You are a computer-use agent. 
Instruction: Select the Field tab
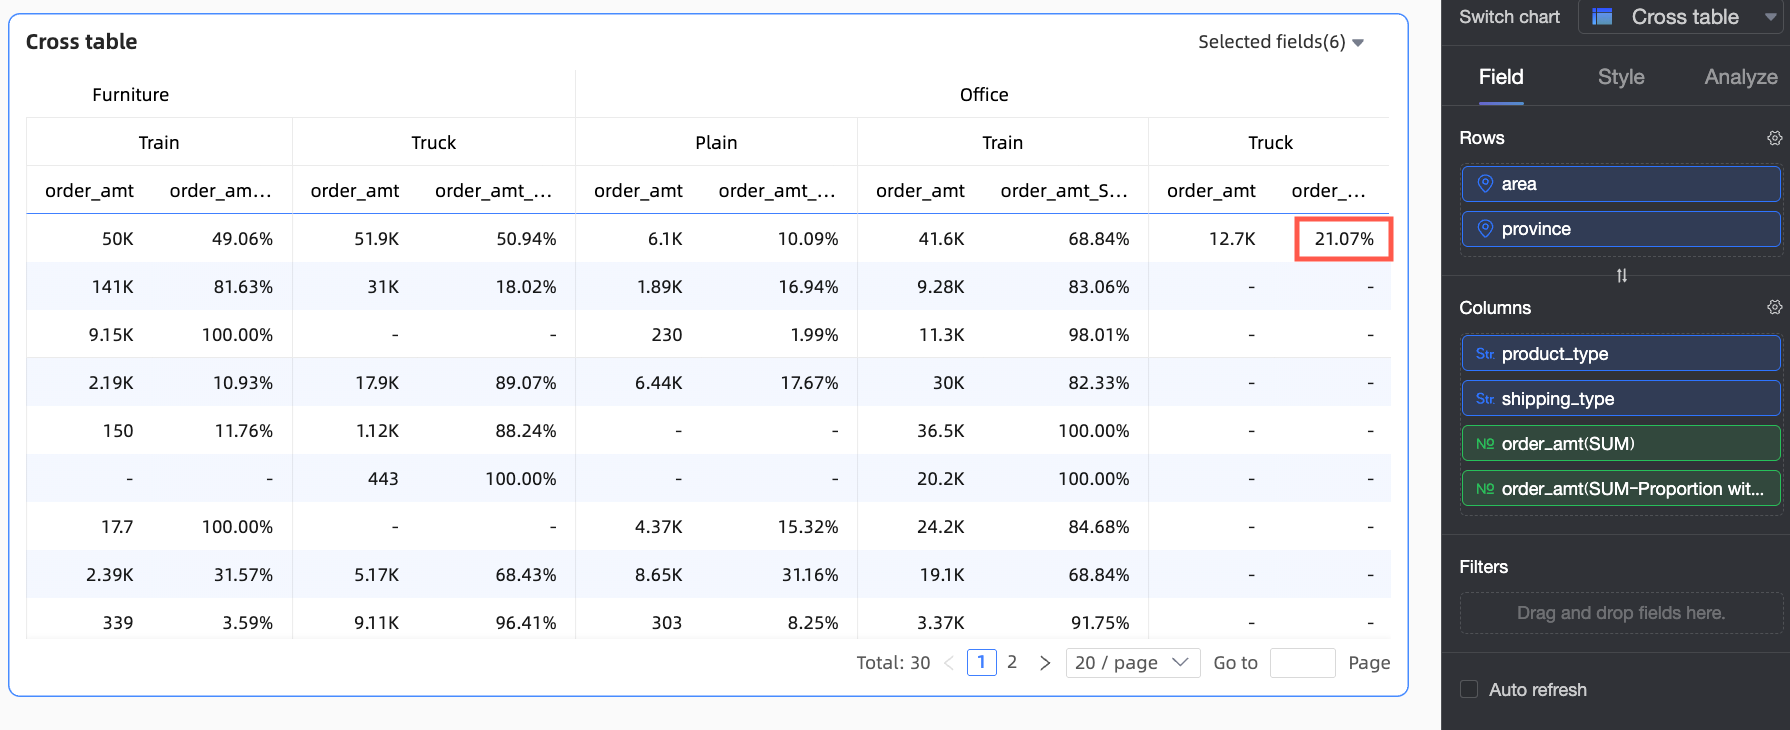[1501, 77]
